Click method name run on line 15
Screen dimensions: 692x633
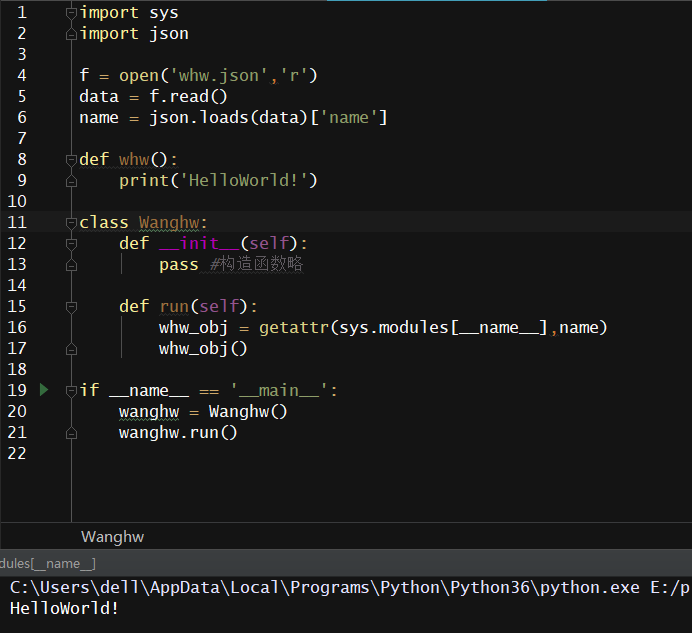[174, 306]
